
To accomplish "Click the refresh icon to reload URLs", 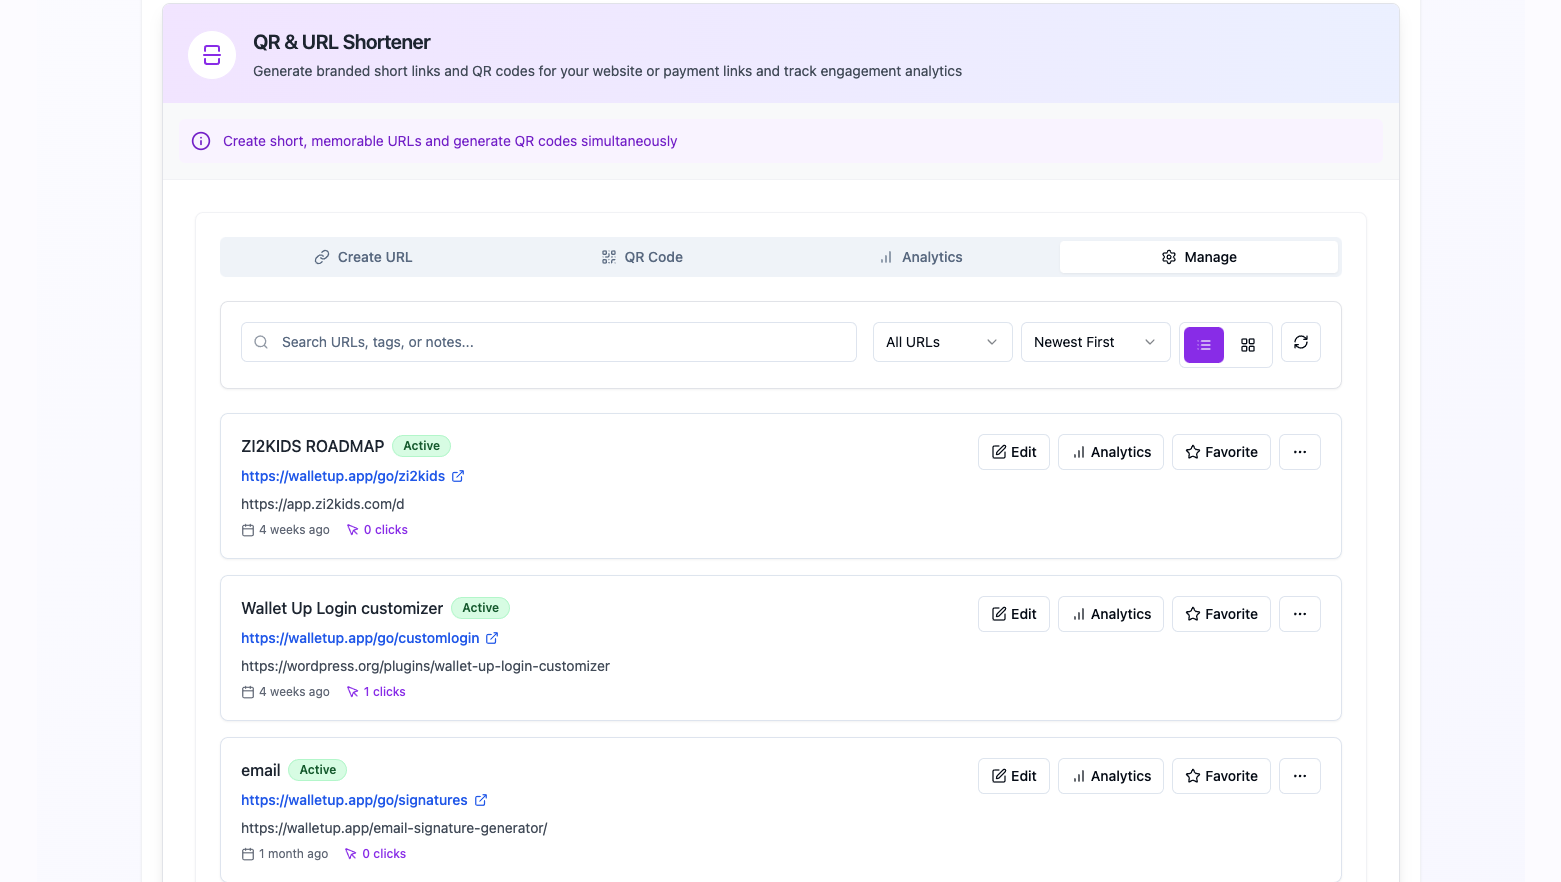I will pos(1301,342).
